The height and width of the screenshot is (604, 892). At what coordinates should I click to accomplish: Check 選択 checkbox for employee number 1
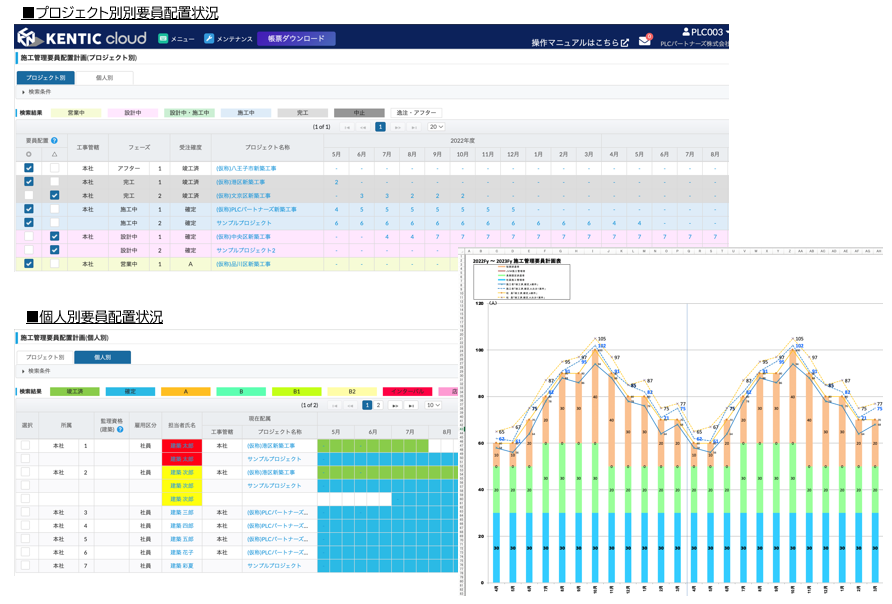tap(25, 445)
